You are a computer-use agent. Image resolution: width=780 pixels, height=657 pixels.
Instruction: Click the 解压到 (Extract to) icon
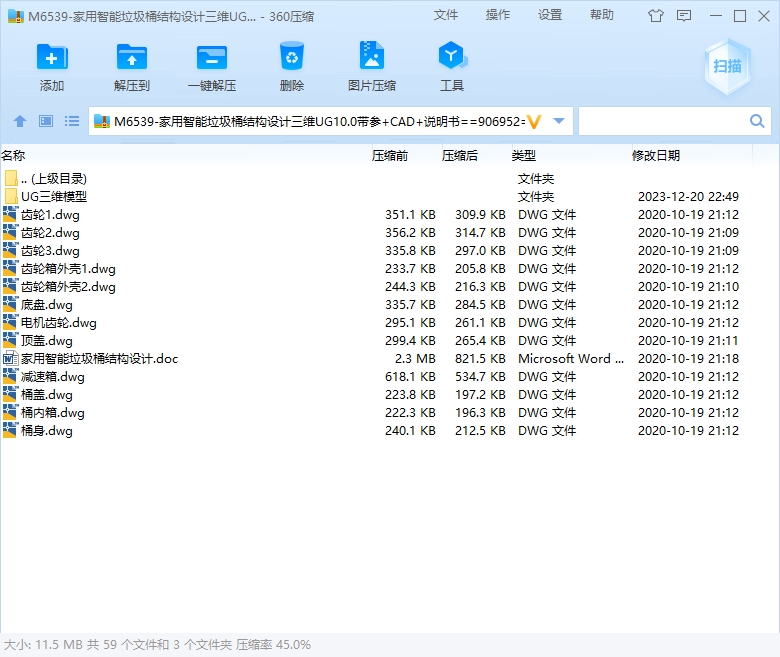(132, 57)
